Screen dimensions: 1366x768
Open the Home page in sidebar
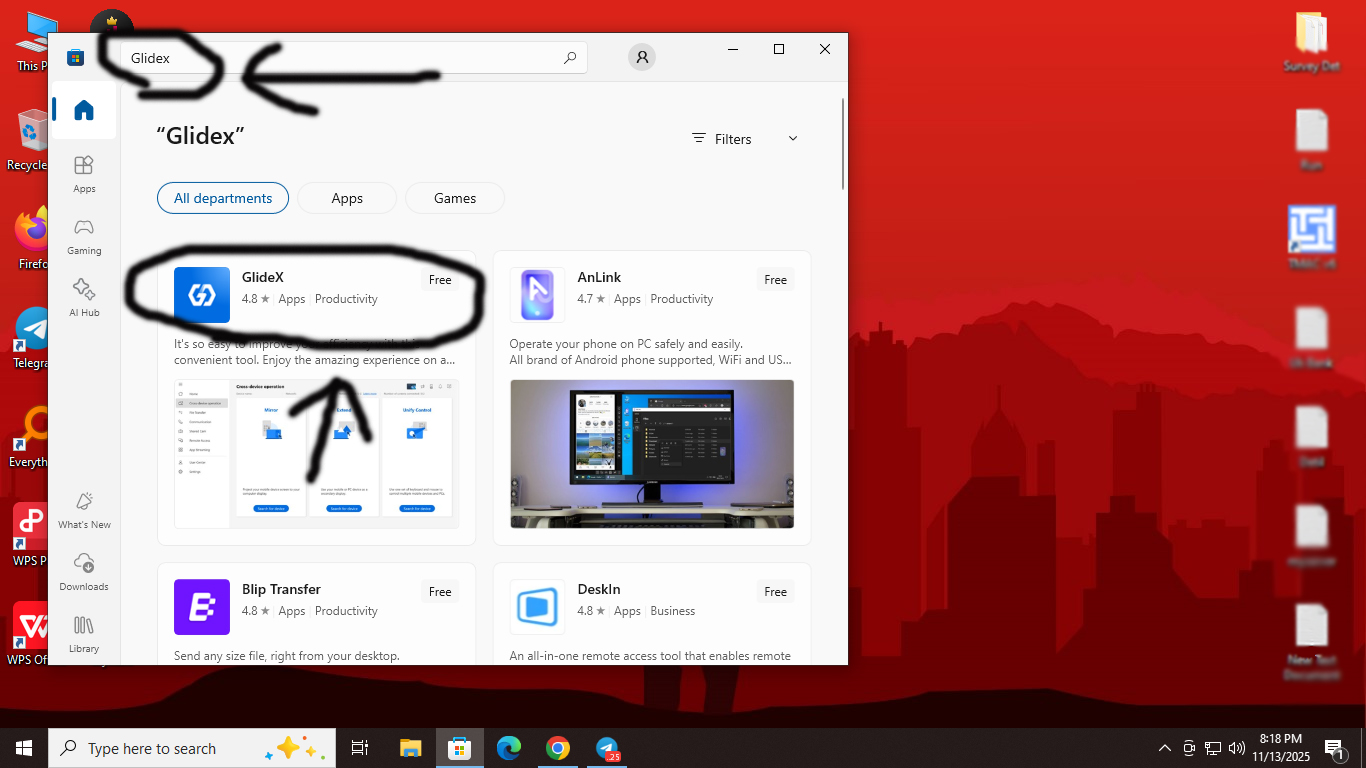coord(84,111)
